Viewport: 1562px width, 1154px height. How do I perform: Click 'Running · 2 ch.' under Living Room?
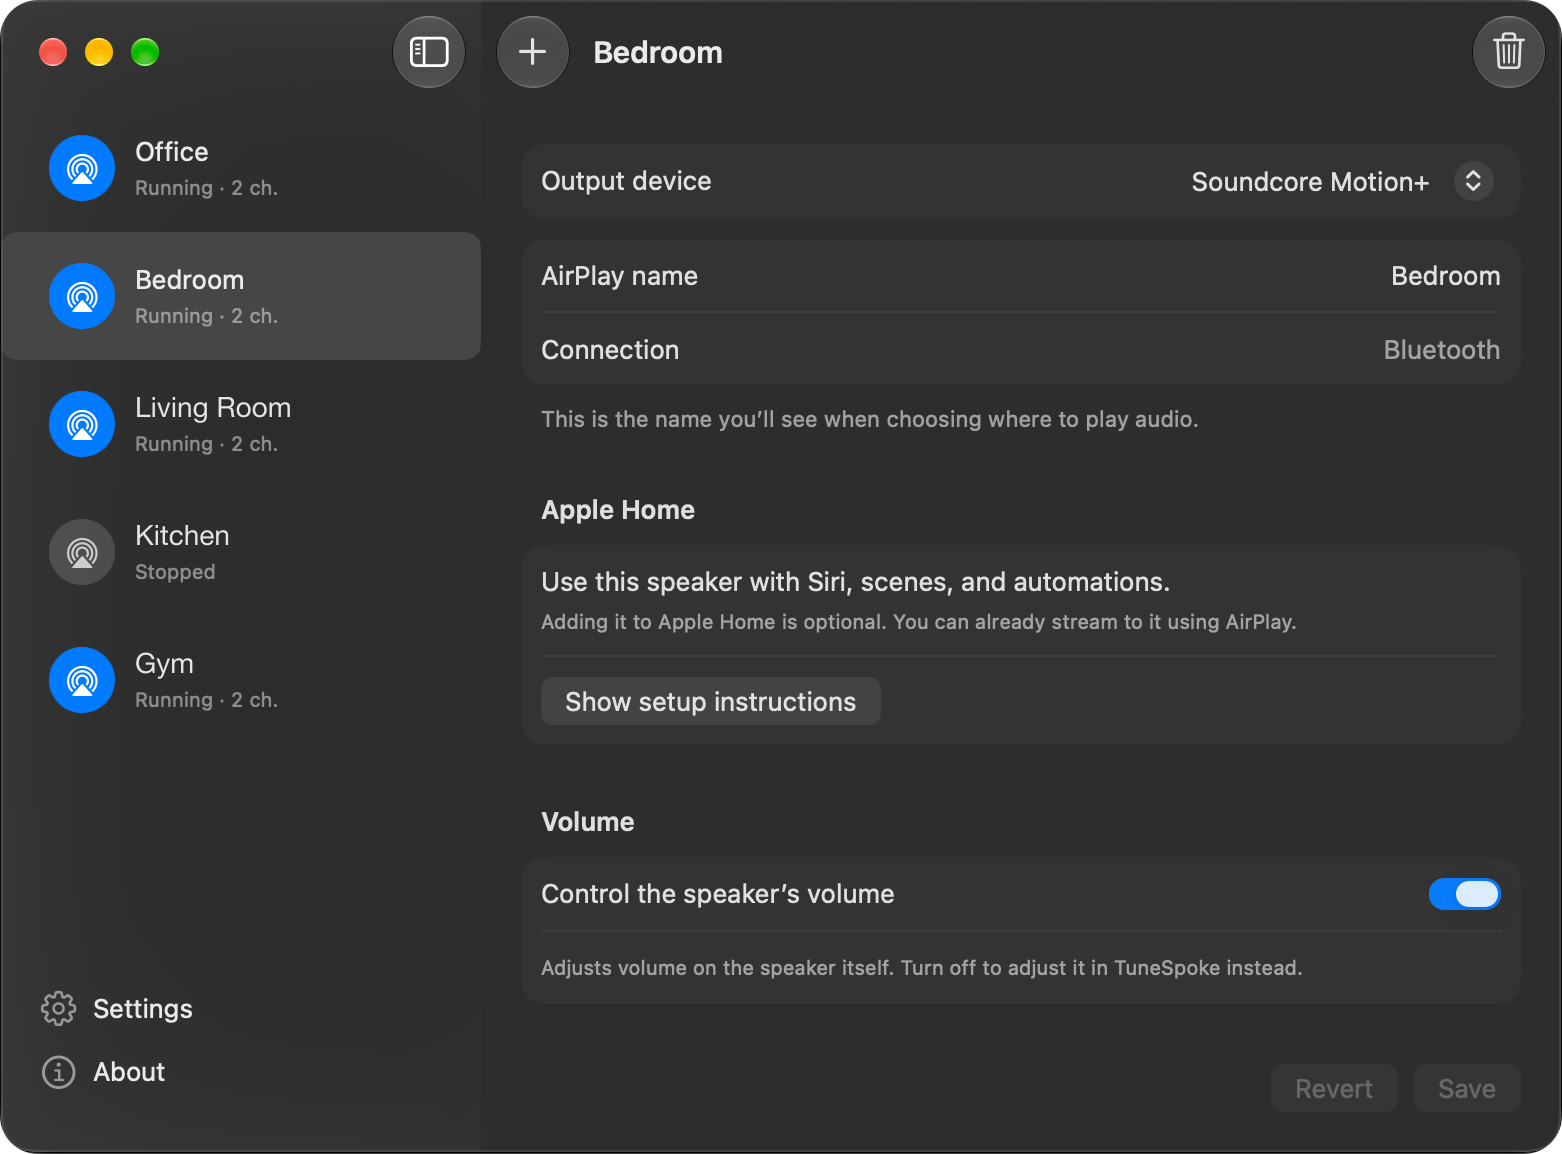(x=206, y=444)
